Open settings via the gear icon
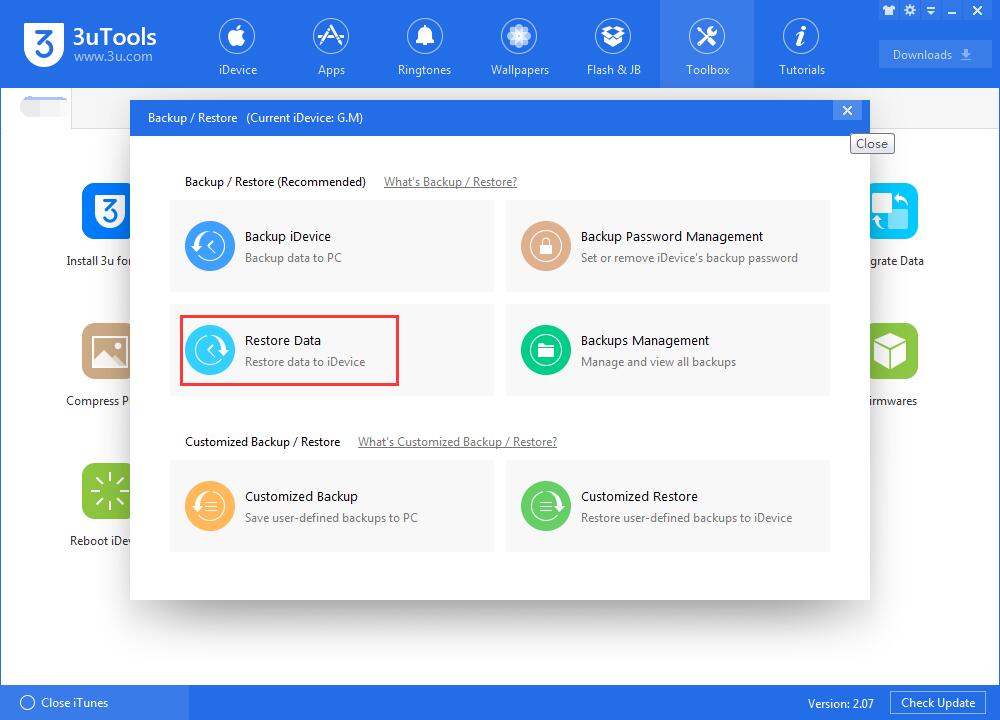The width and height of the screenshot is (1000, 720). click(x=910, y=10)
